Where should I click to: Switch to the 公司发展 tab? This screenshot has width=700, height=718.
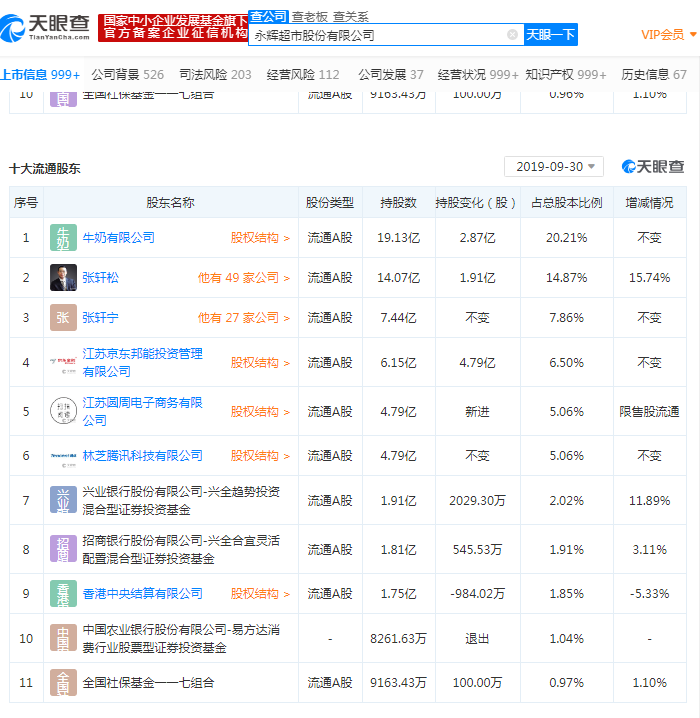(391, 74)
